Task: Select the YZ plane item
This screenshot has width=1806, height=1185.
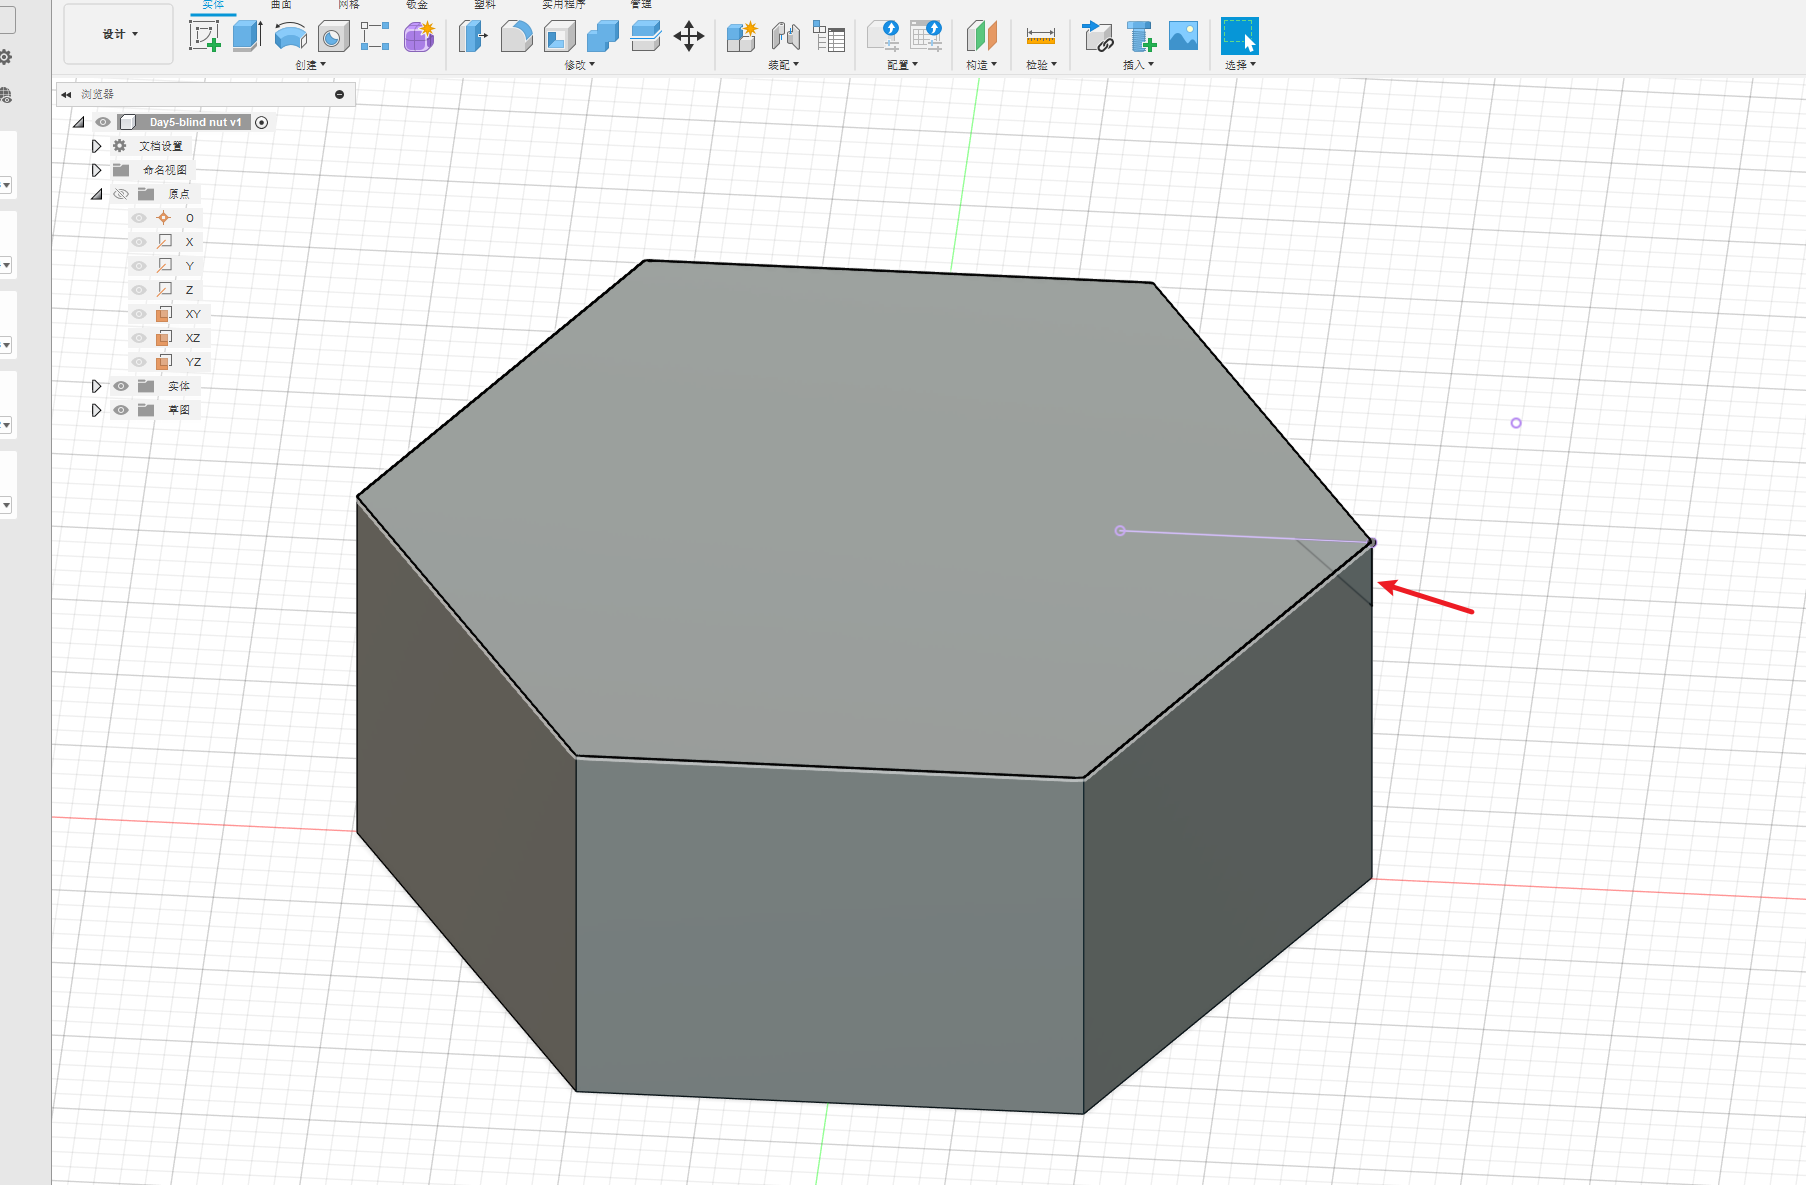Action: (192, 362)
